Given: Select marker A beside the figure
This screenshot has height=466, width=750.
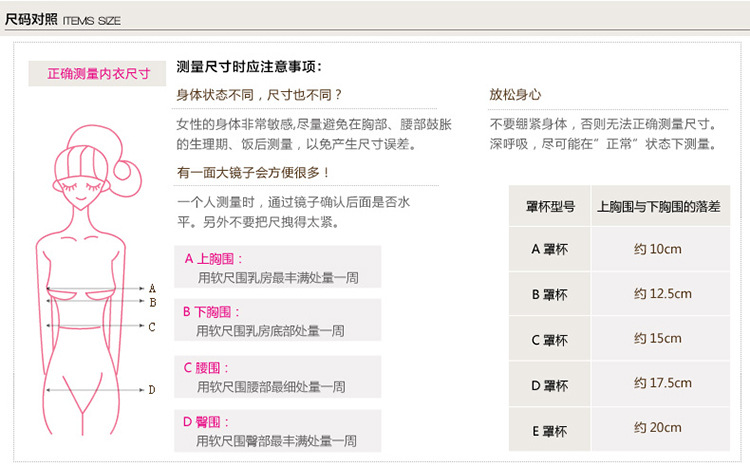Looking at the screenshot, I should click(152, 288).
